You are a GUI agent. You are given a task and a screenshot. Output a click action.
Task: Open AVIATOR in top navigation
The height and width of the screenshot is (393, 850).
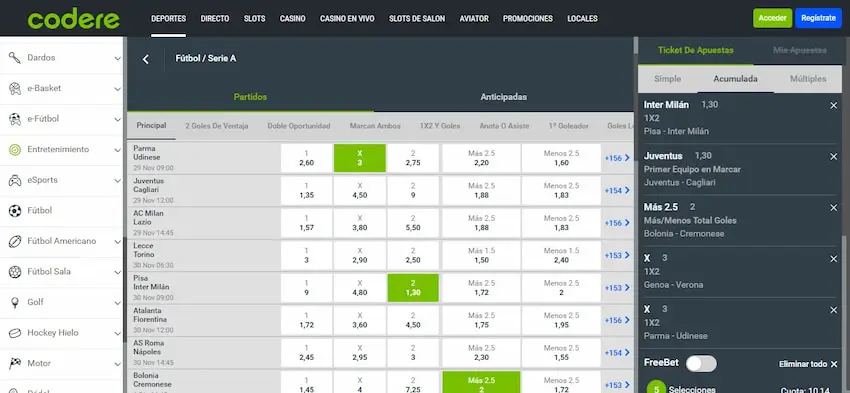tap(474, 18)
